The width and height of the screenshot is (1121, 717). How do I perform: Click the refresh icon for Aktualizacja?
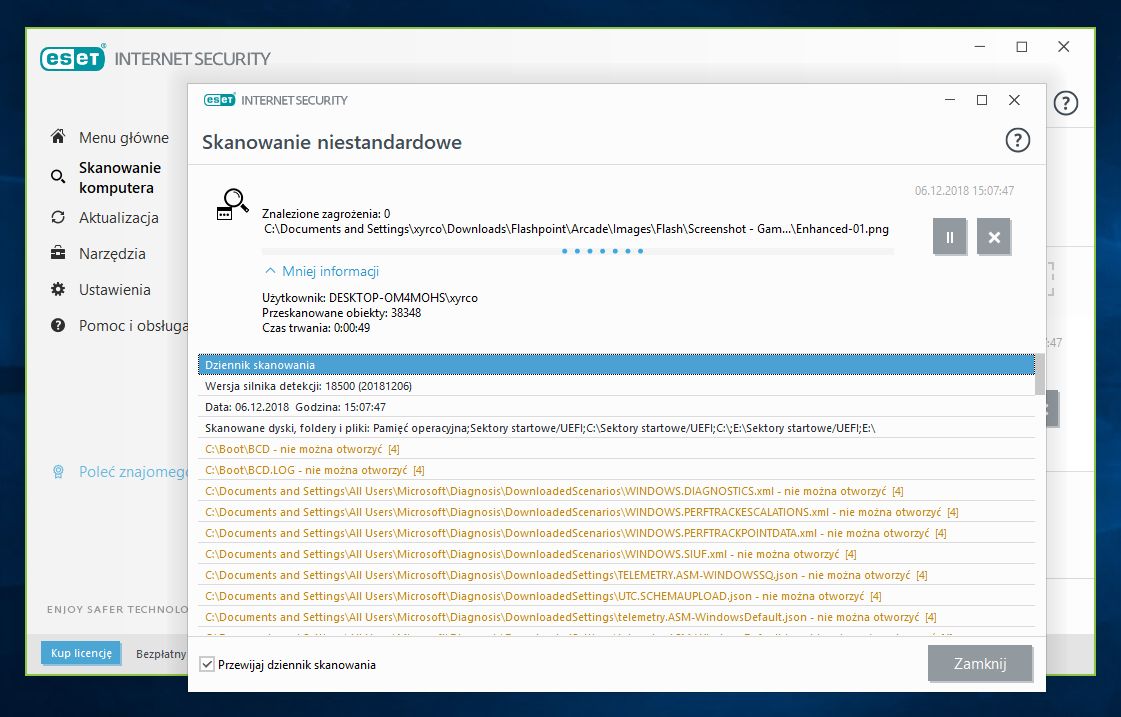click(58, 217)
